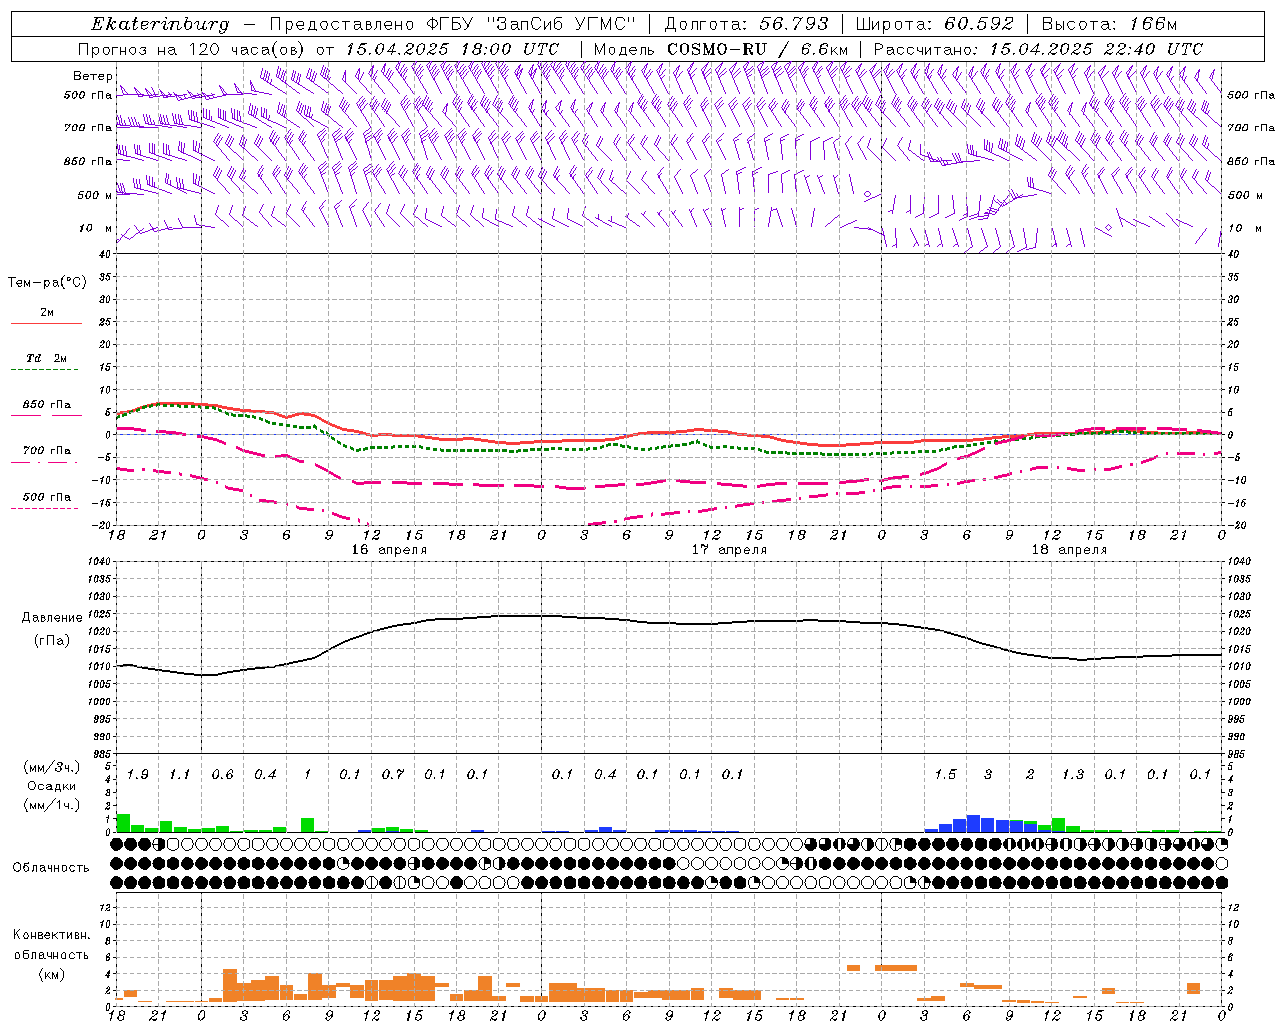Click the '1.1' precipitation value

click(180, 775)
